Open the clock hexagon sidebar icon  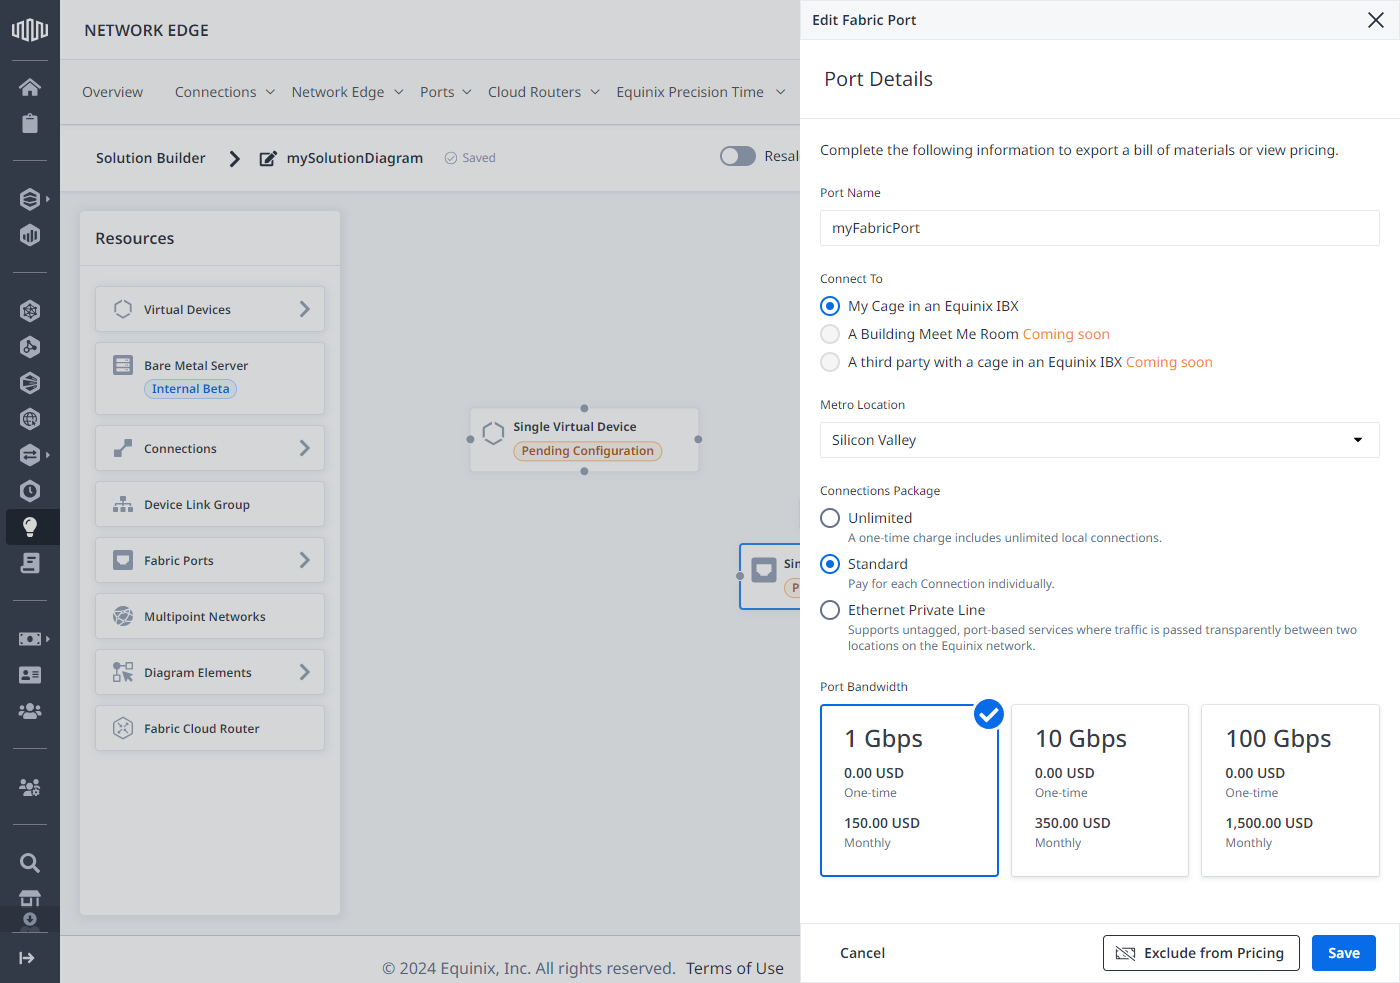(x=30, y=491)
